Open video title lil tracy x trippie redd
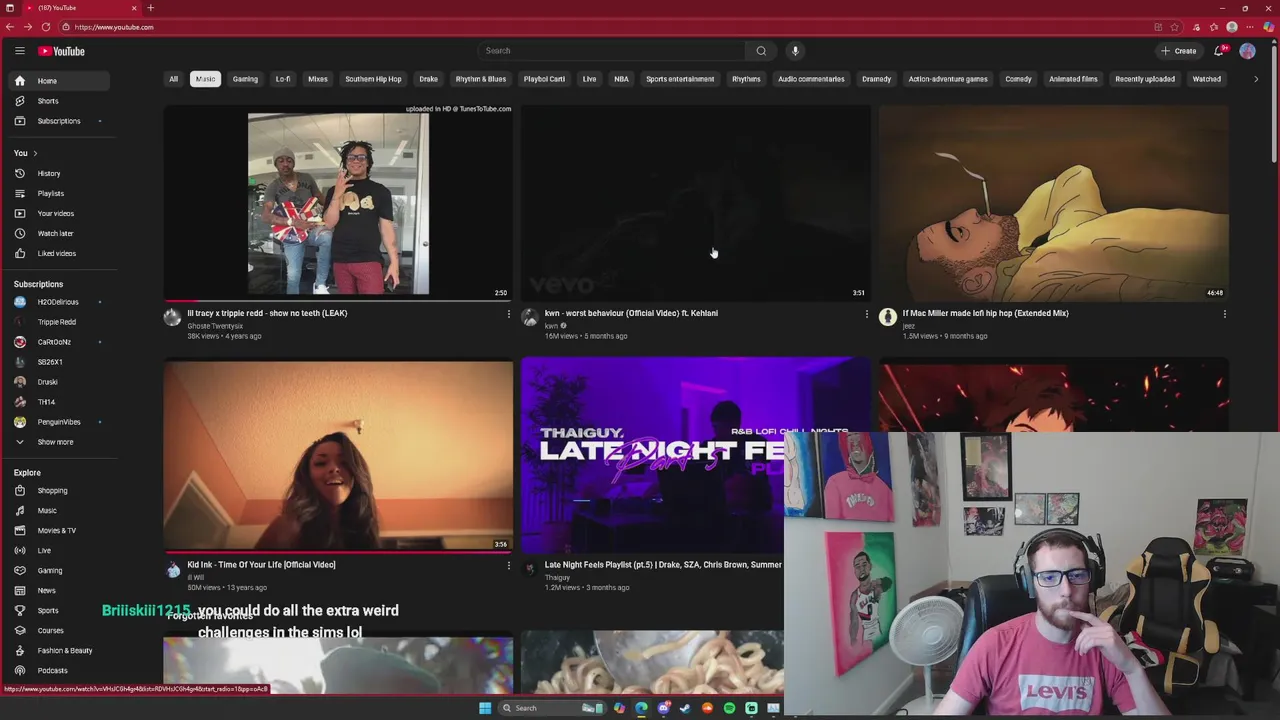 click(x=267, y=313)
